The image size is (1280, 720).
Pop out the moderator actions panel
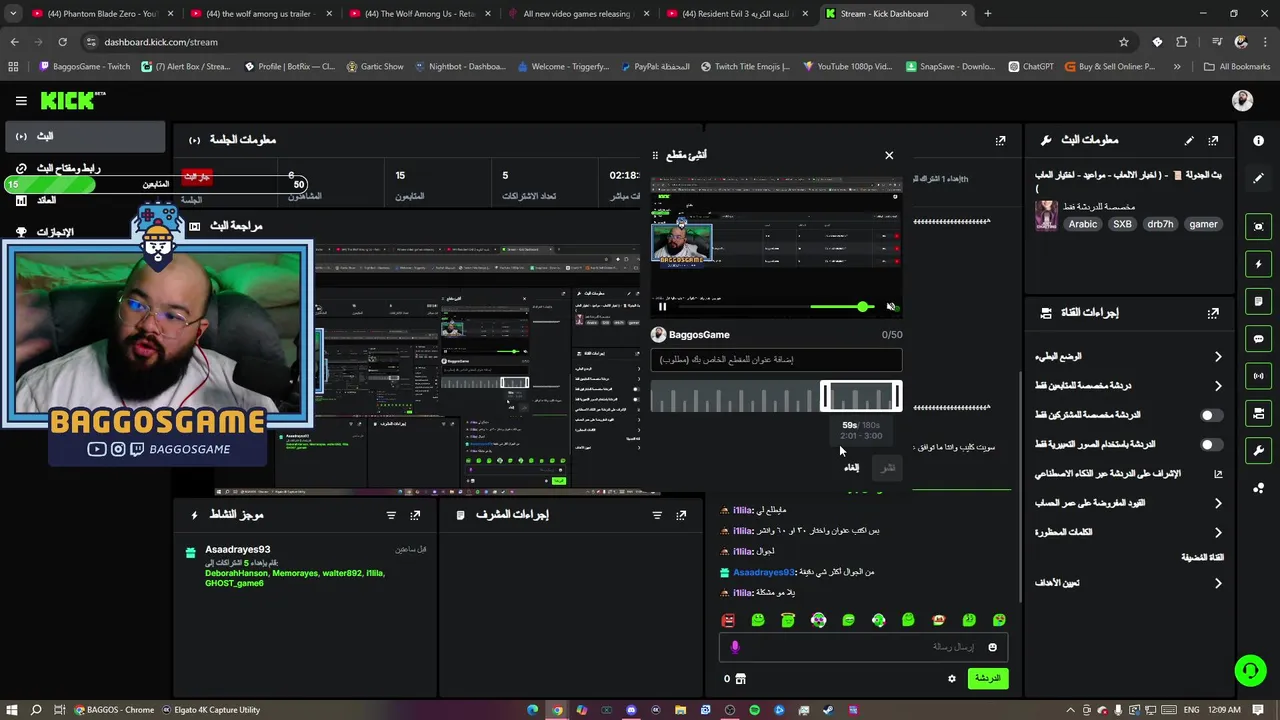(x=681, y=515)
